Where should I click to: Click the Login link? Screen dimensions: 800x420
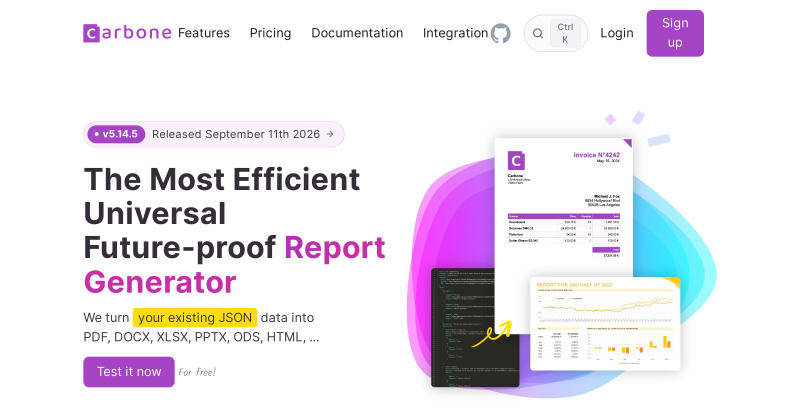[616, 33]
